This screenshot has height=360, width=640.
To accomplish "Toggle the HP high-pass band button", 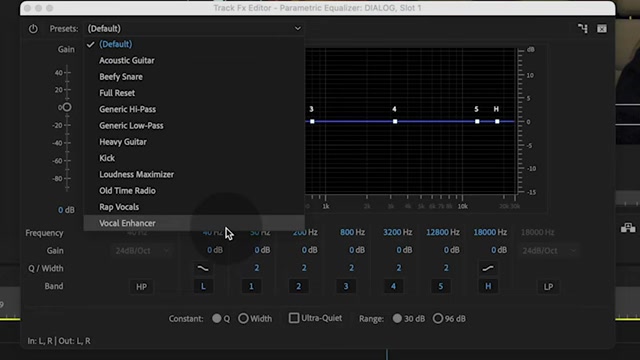I will pos(141,287).
